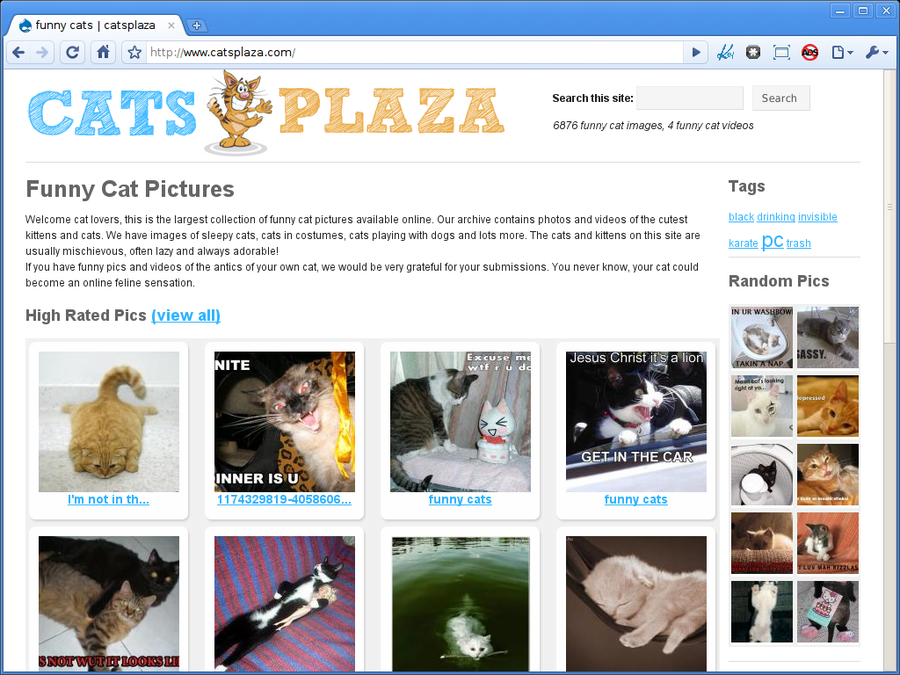
Task: Select the funny cats | catsplaza tab
Action: (x=95, y=25)
